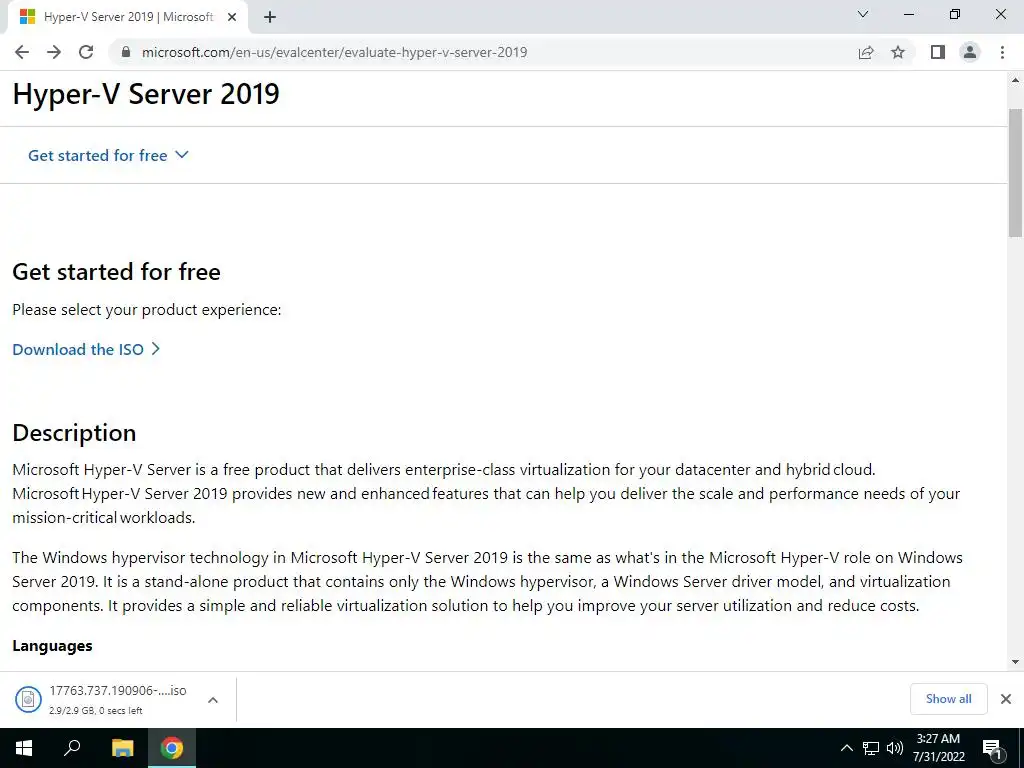1024x768 pixels.
Task: Click the Download the ISO link
Action: click(x=86, y=349)
